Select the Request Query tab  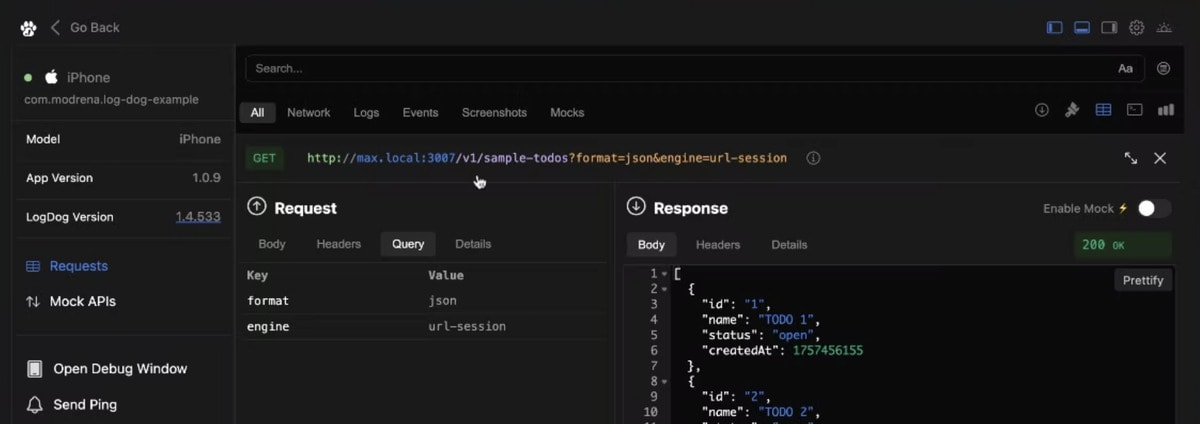pyautogui.click(x=408, y=244)
